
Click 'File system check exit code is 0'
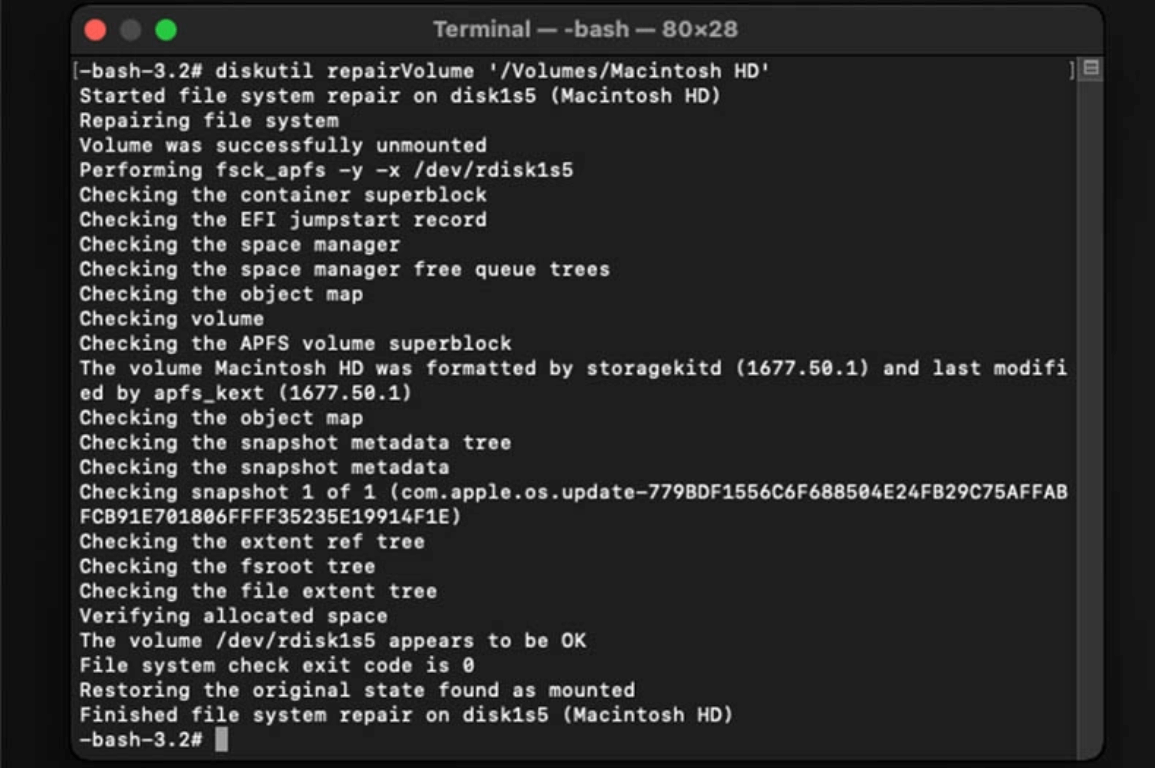tap(277, 665)
